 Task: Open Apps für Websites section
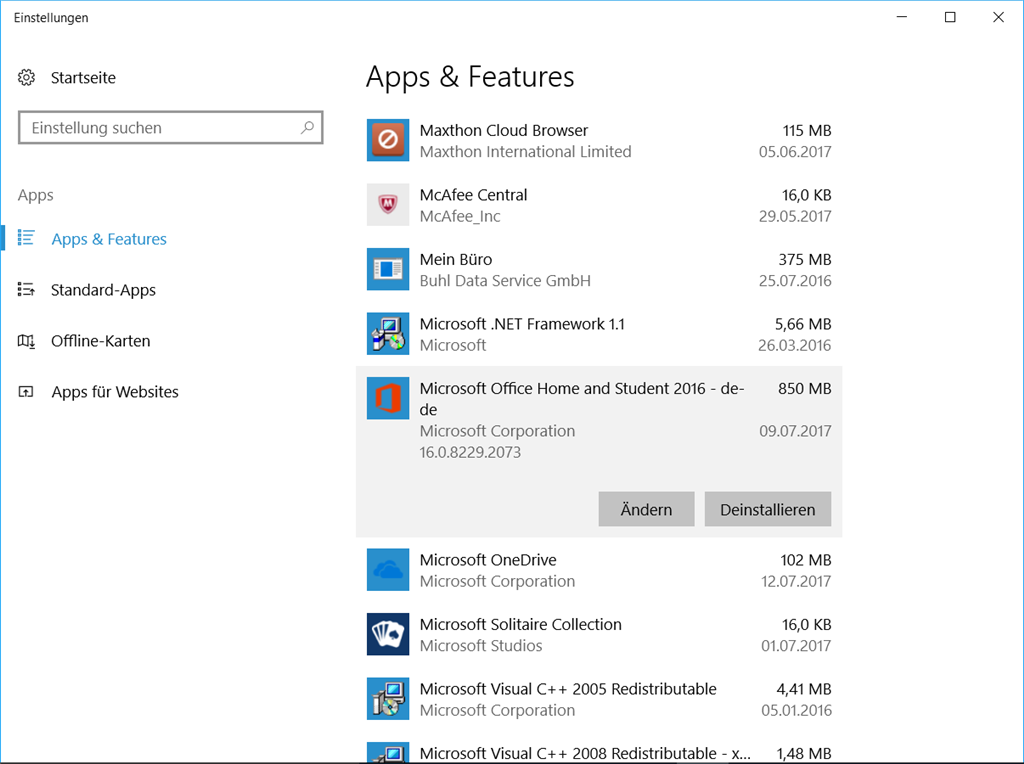pos(115,392)
